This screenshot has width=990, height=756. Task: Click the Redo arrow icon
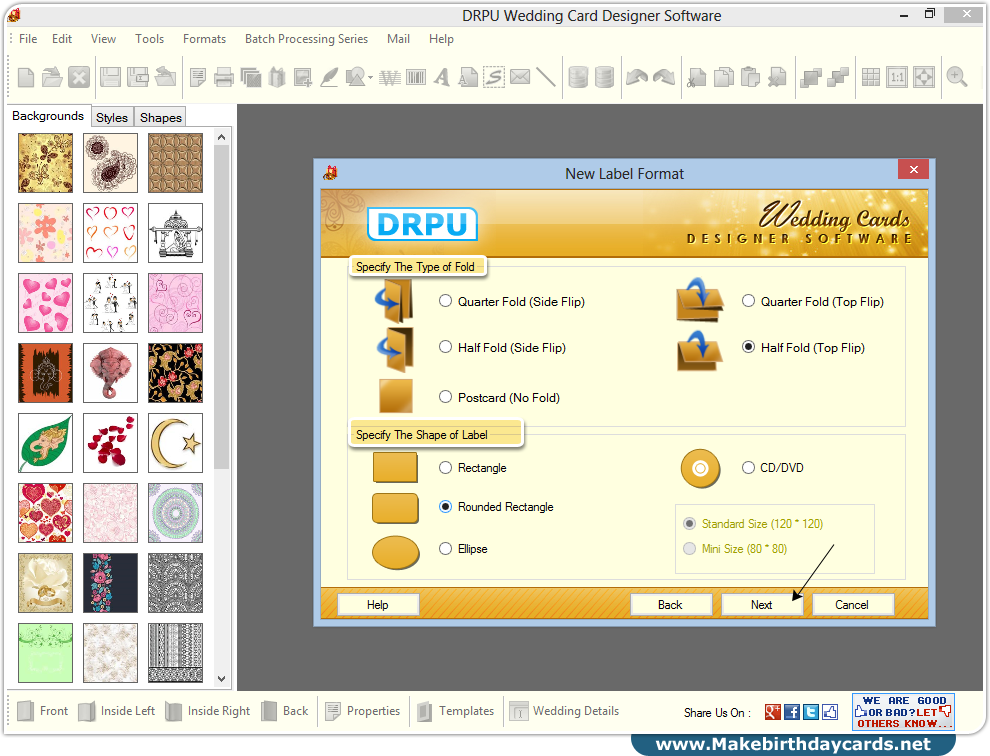coord(663,77)
